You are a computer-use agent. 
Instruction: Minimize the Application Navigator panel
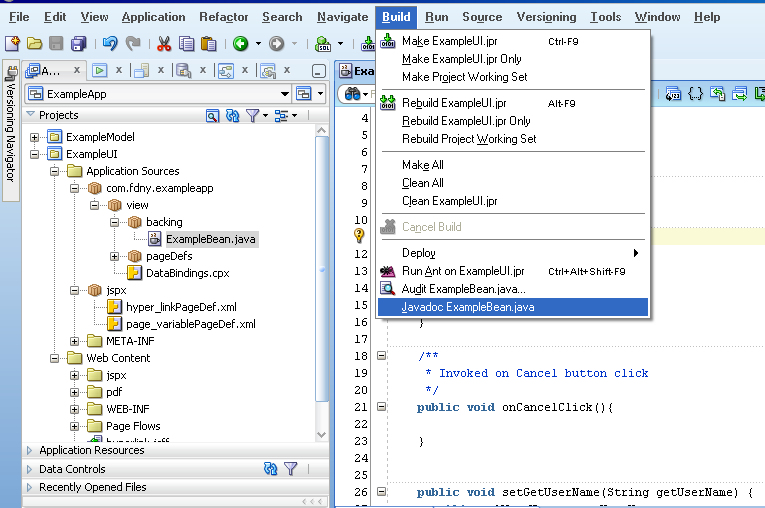[319, 71]
